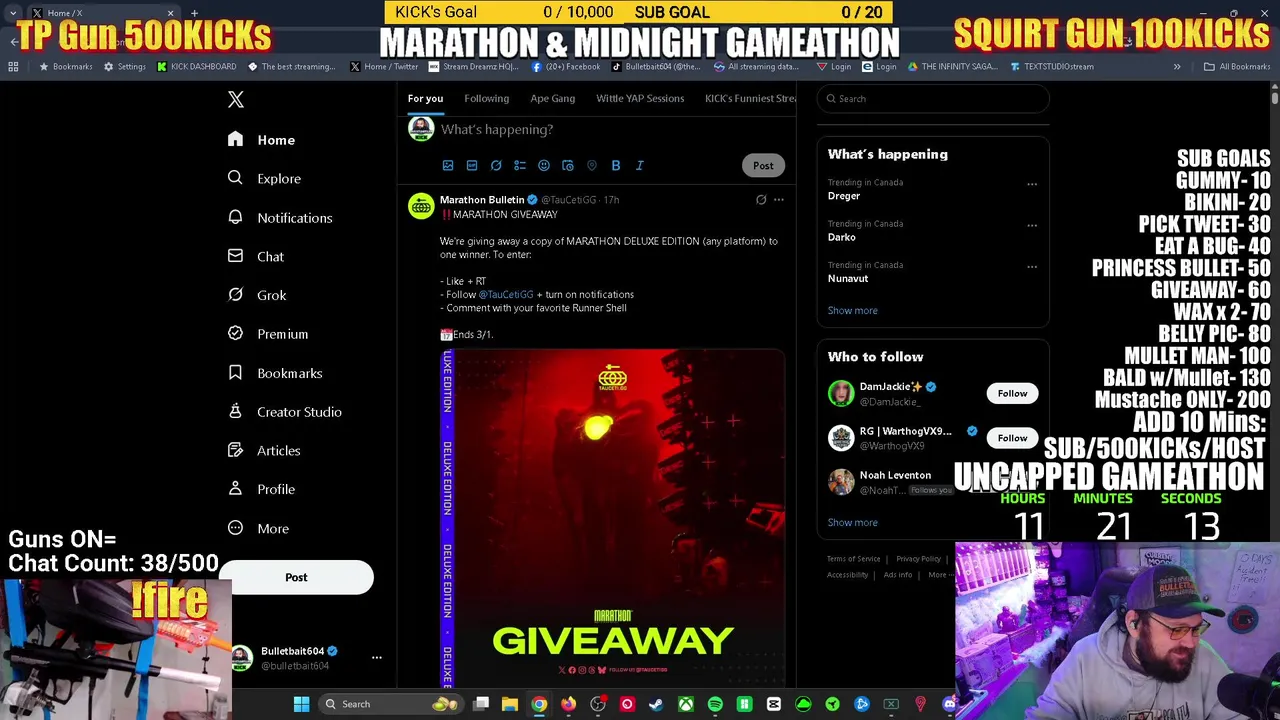
Task: Add a GIF to the new post
Action: coord(472,165)
